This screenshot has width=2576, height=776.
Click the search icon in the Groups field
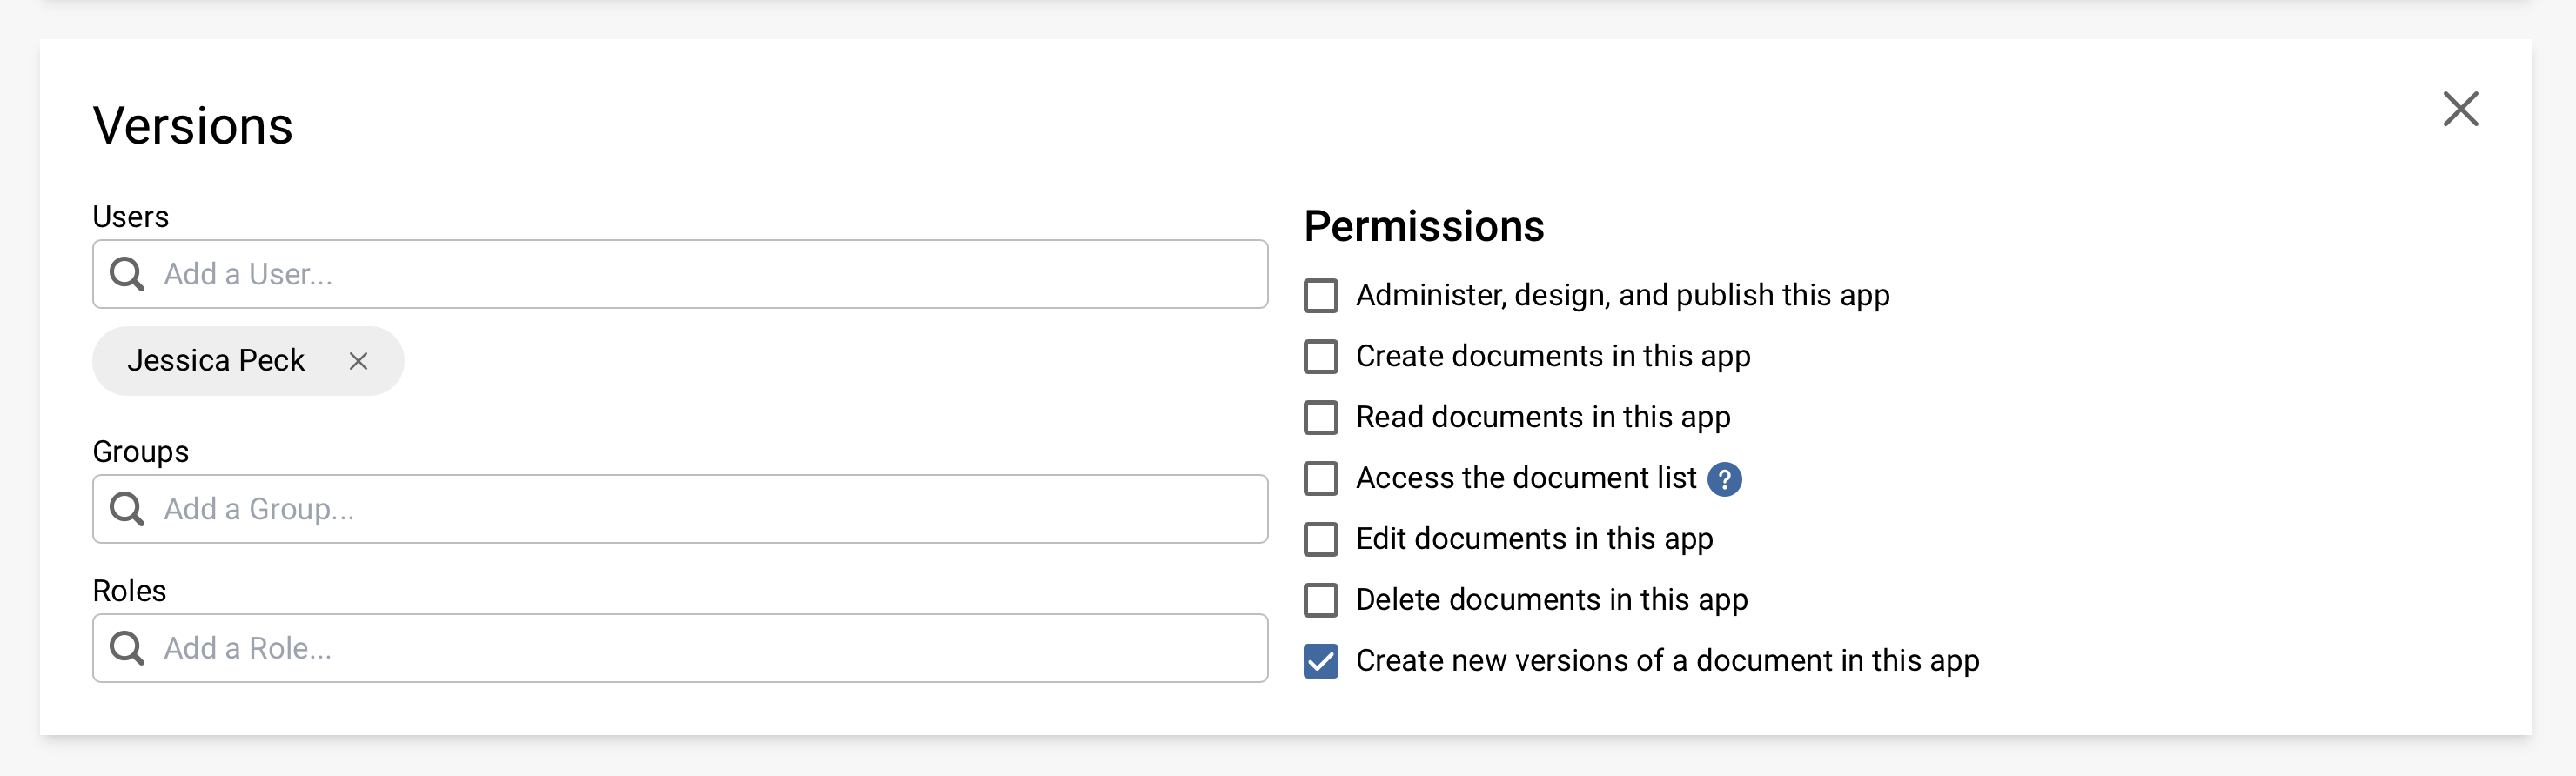tap(126, 508)
